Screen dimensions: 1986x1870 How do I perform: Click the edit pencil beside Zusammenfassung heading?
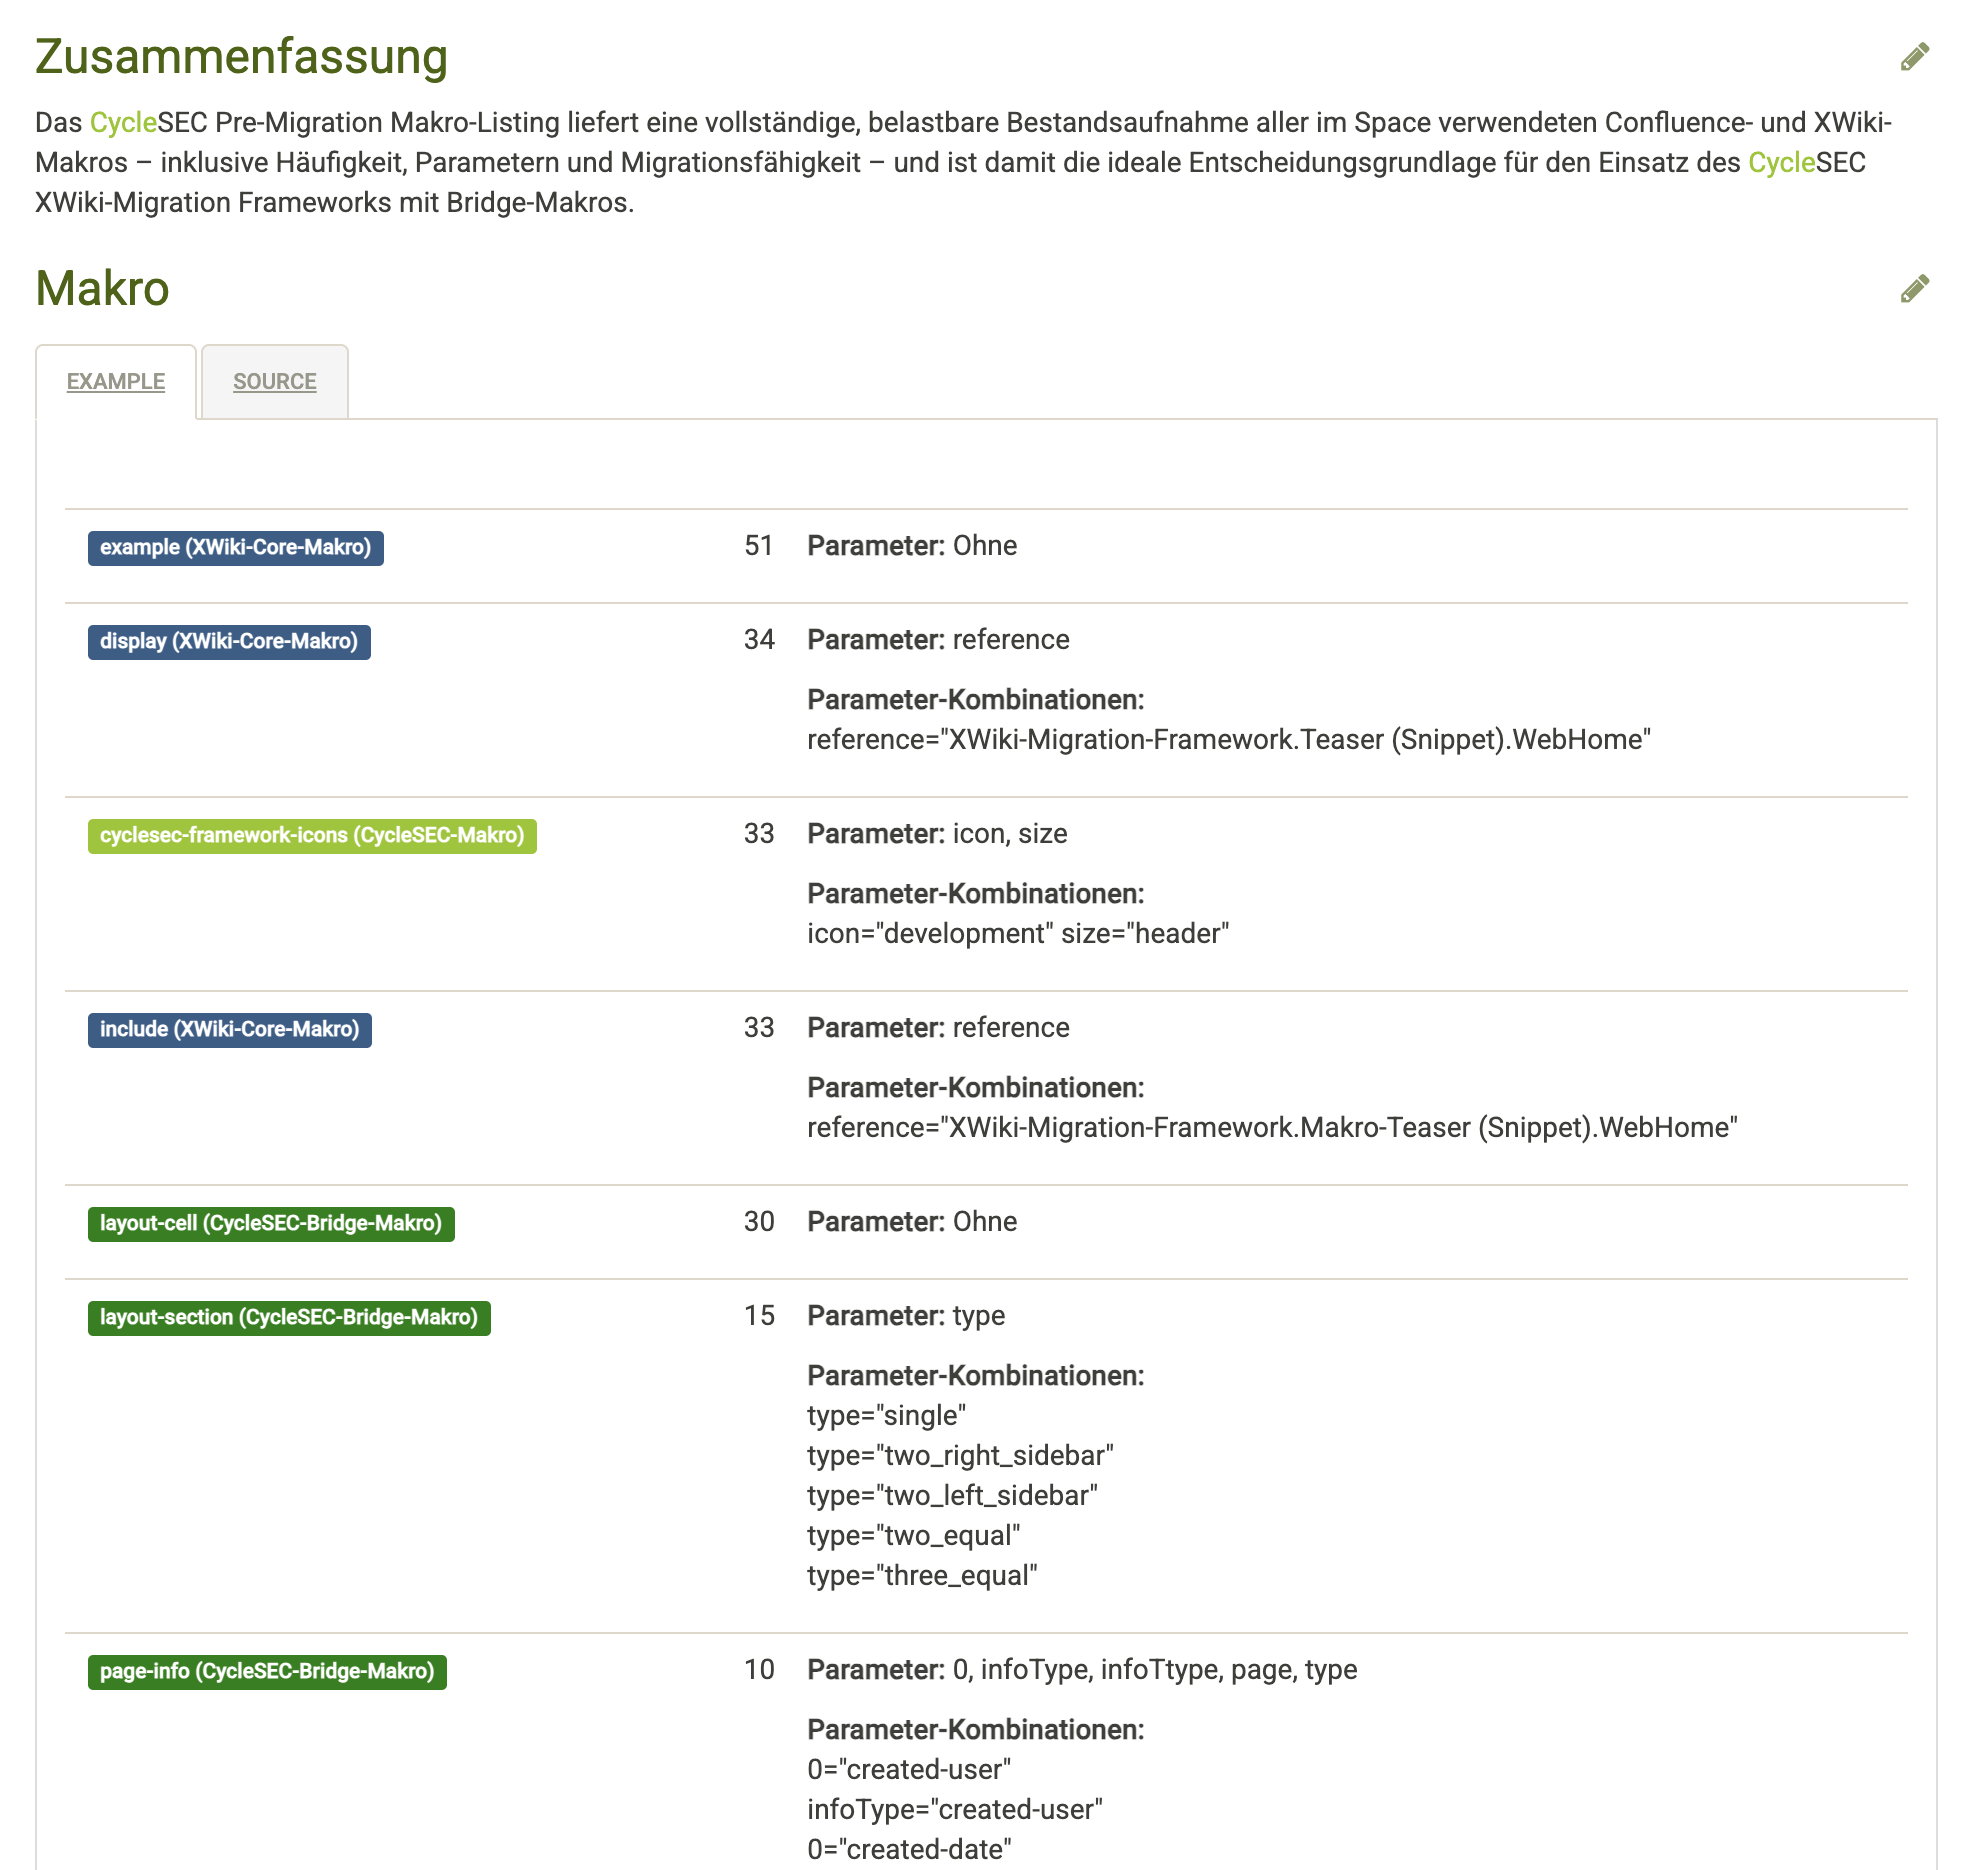[1914, 57]
